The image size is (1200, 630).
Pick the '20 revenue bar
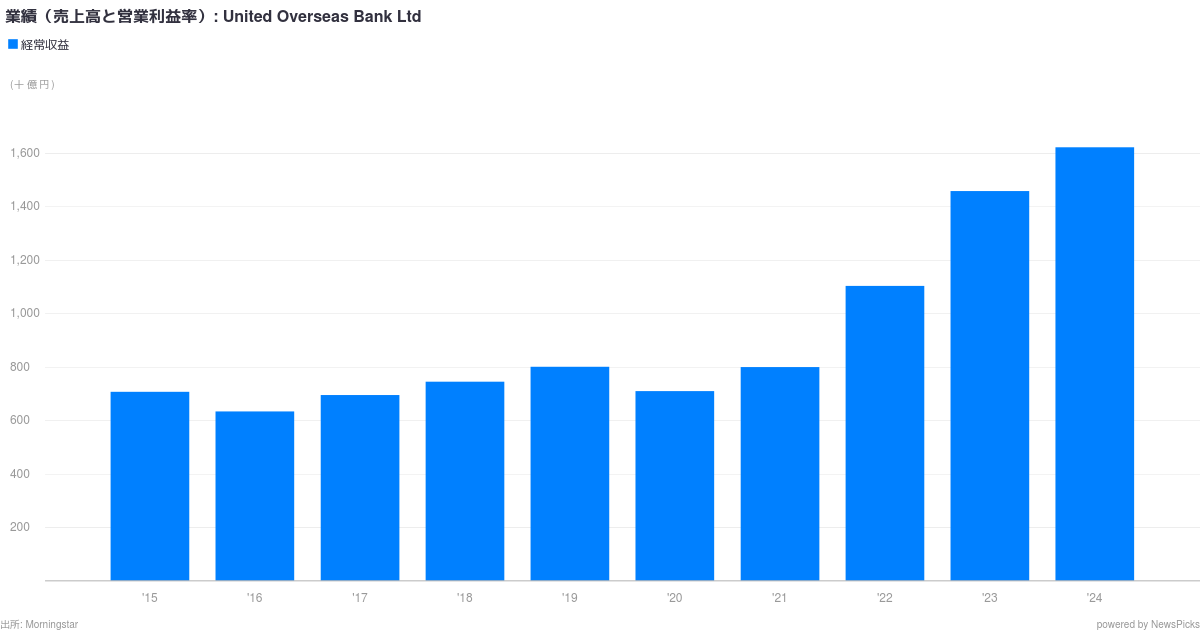pyautogui.click(x=675, y=486)
